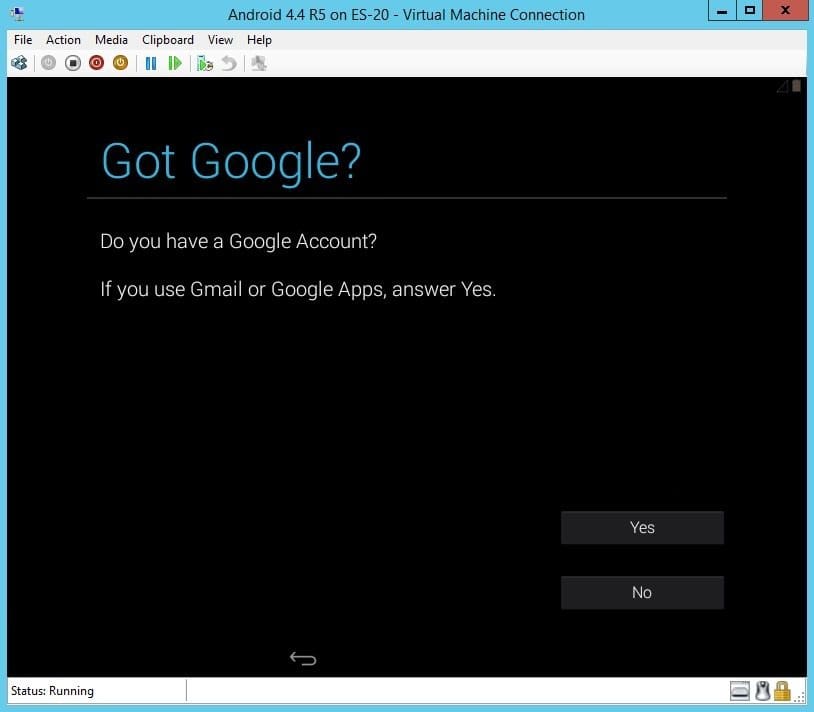
Task: Maximize the Virtual Machine Connection window
Action: [750, 10]
